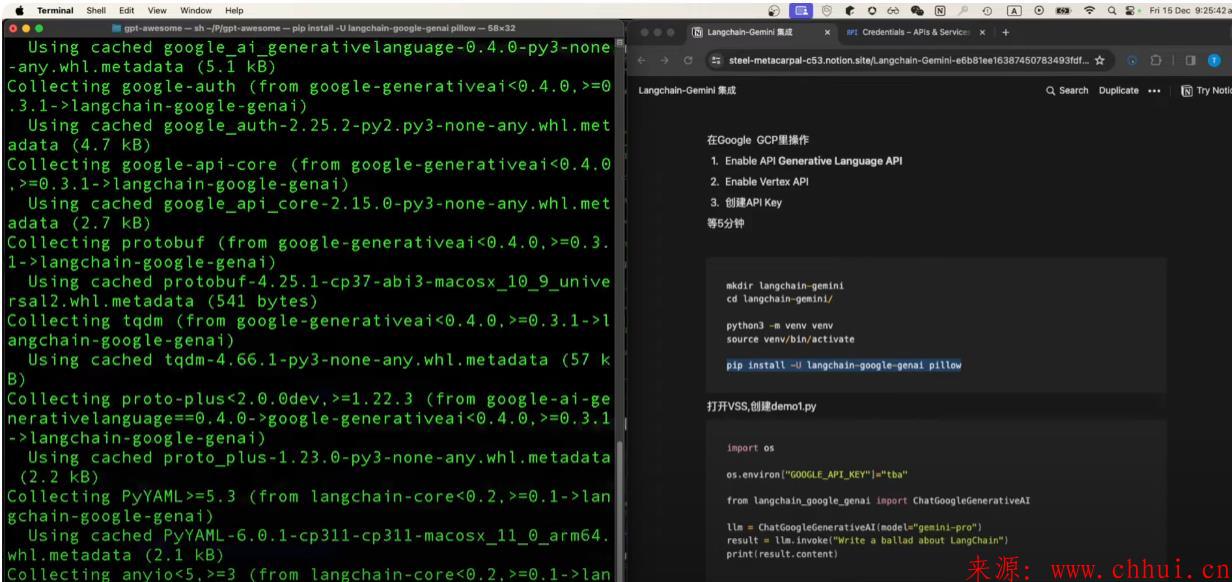Open the Shell menu
The width and height of the screenshot is (1232, 582).
click(x=97, y=10)
